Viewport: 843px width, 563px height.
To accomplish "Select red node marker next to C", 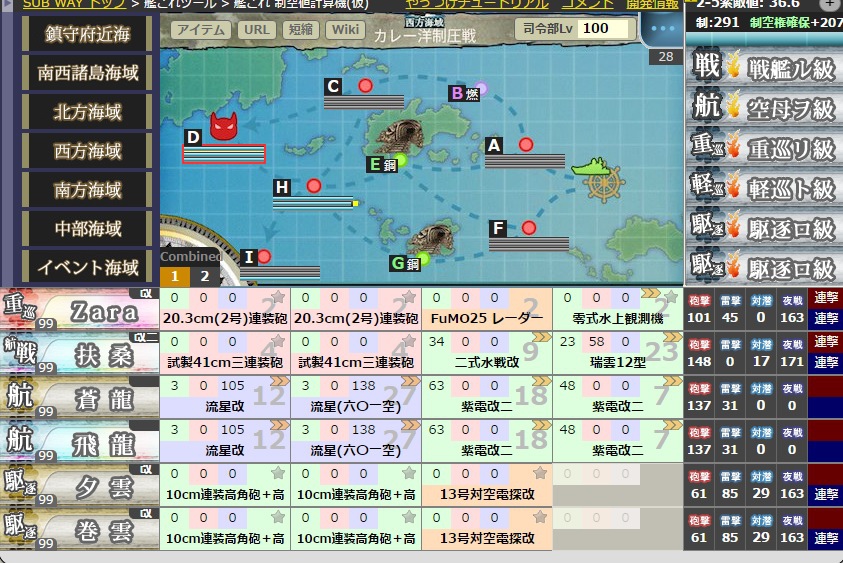I will click(366, 85).
